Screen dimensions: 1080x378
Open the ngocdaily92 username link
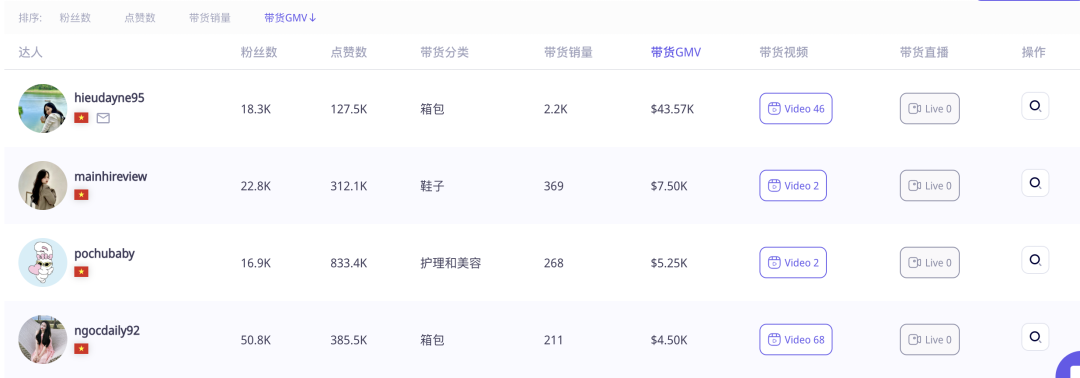pyautogui.click(x=107, y=330)
